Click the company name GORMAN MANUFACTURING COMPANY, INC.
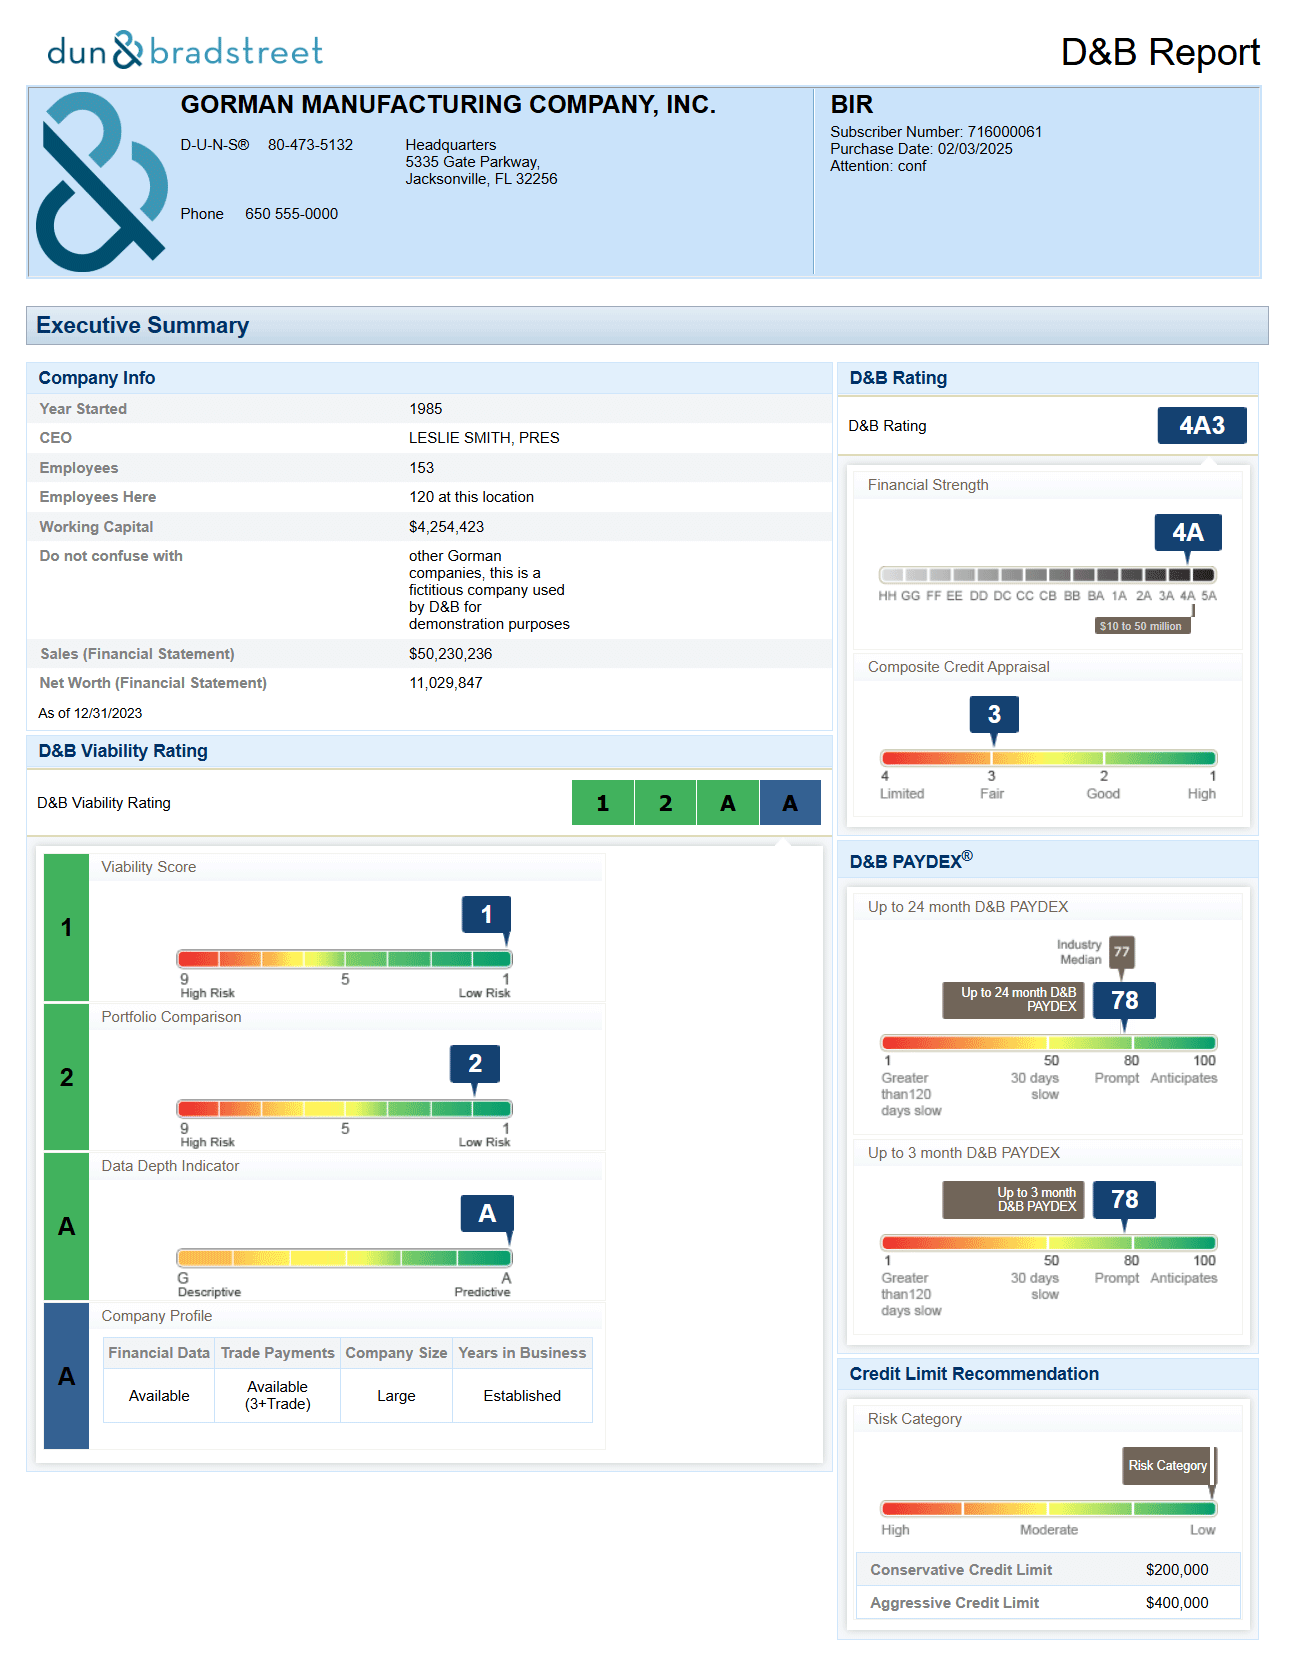 (x=448, y=105)
